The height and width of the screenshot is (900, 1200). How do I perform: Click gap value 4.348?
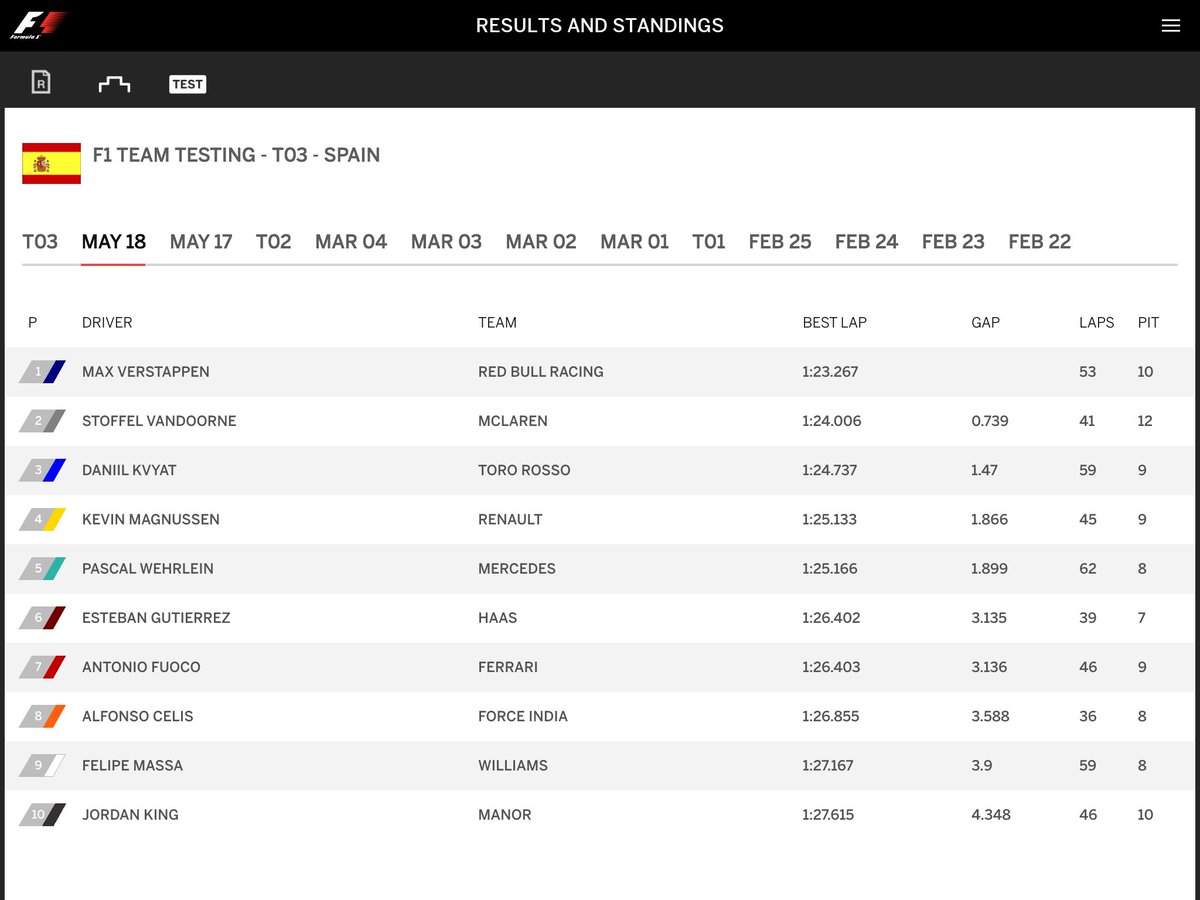[x=991, y=814]
